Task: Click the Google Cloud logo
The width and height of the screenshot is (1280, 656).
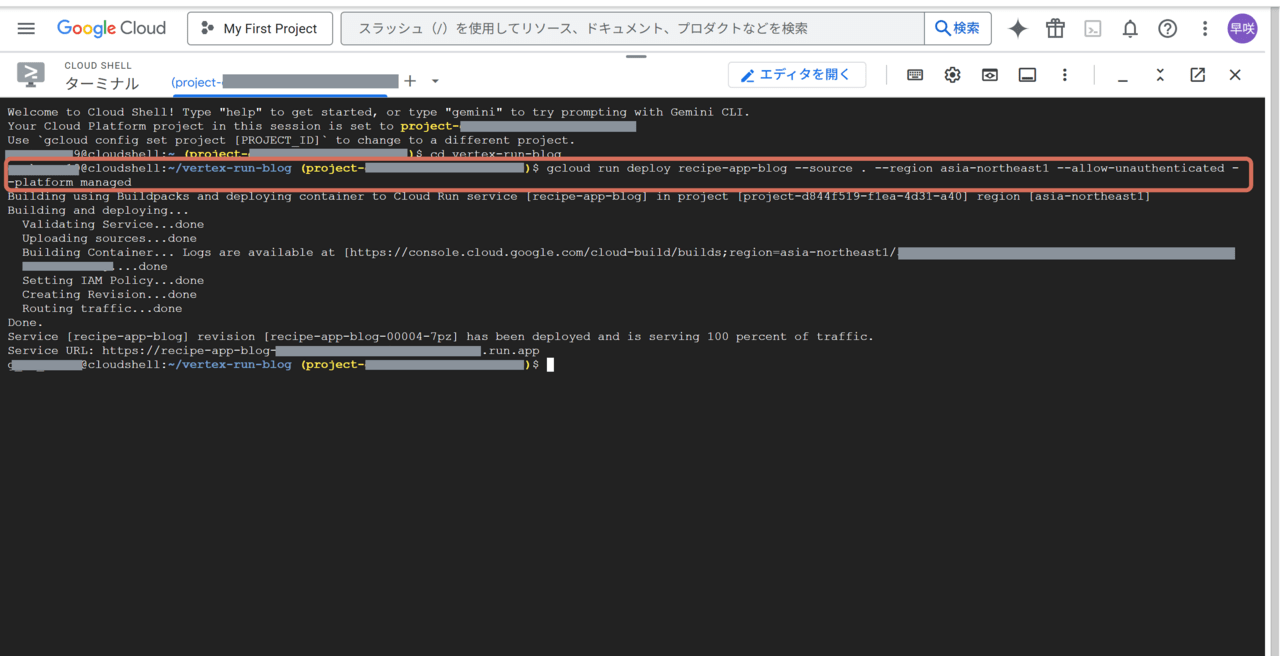Action: pos(111,29)
